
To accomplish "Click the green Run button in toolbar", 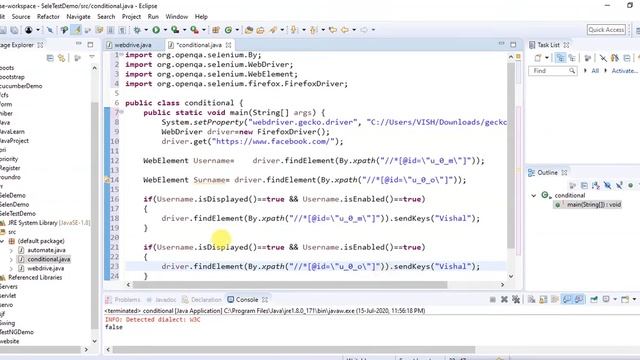I will coord(156,30).
